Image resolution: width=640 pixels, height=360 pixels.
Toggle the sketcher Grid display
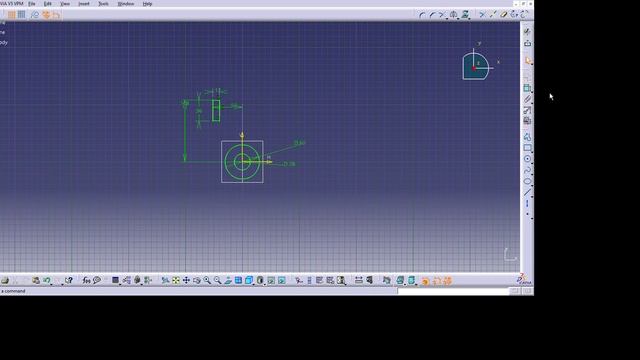click(11, 15)
